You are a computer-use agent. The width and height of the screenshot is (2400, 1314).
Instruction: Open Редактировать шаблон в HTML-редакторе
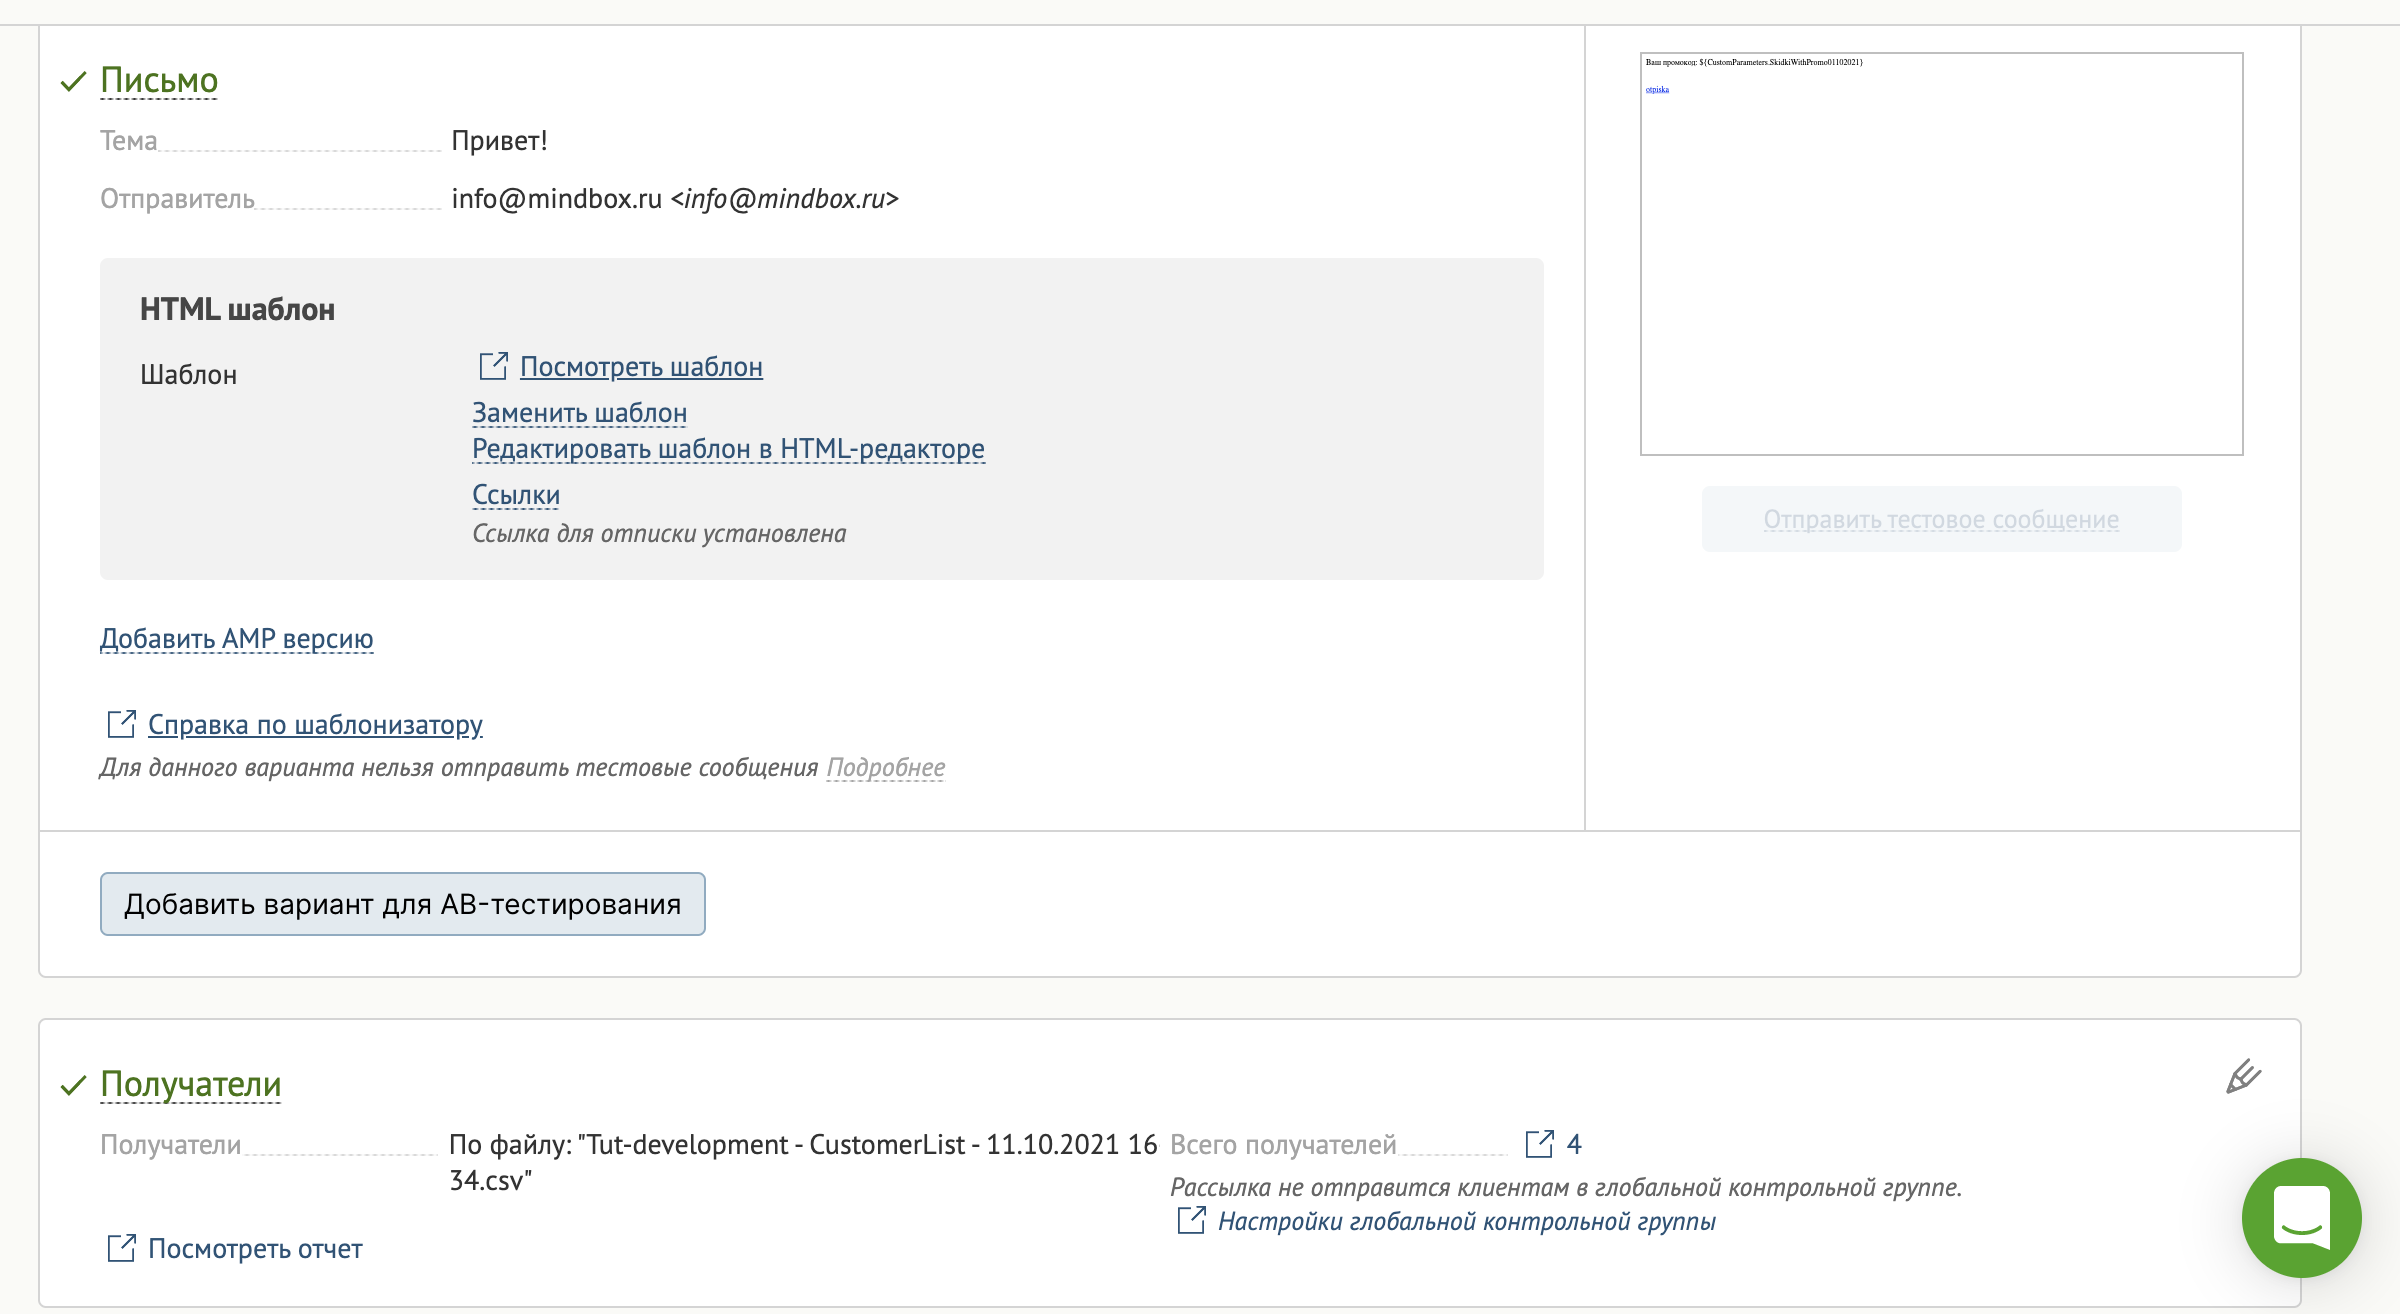tap(728, 449)
